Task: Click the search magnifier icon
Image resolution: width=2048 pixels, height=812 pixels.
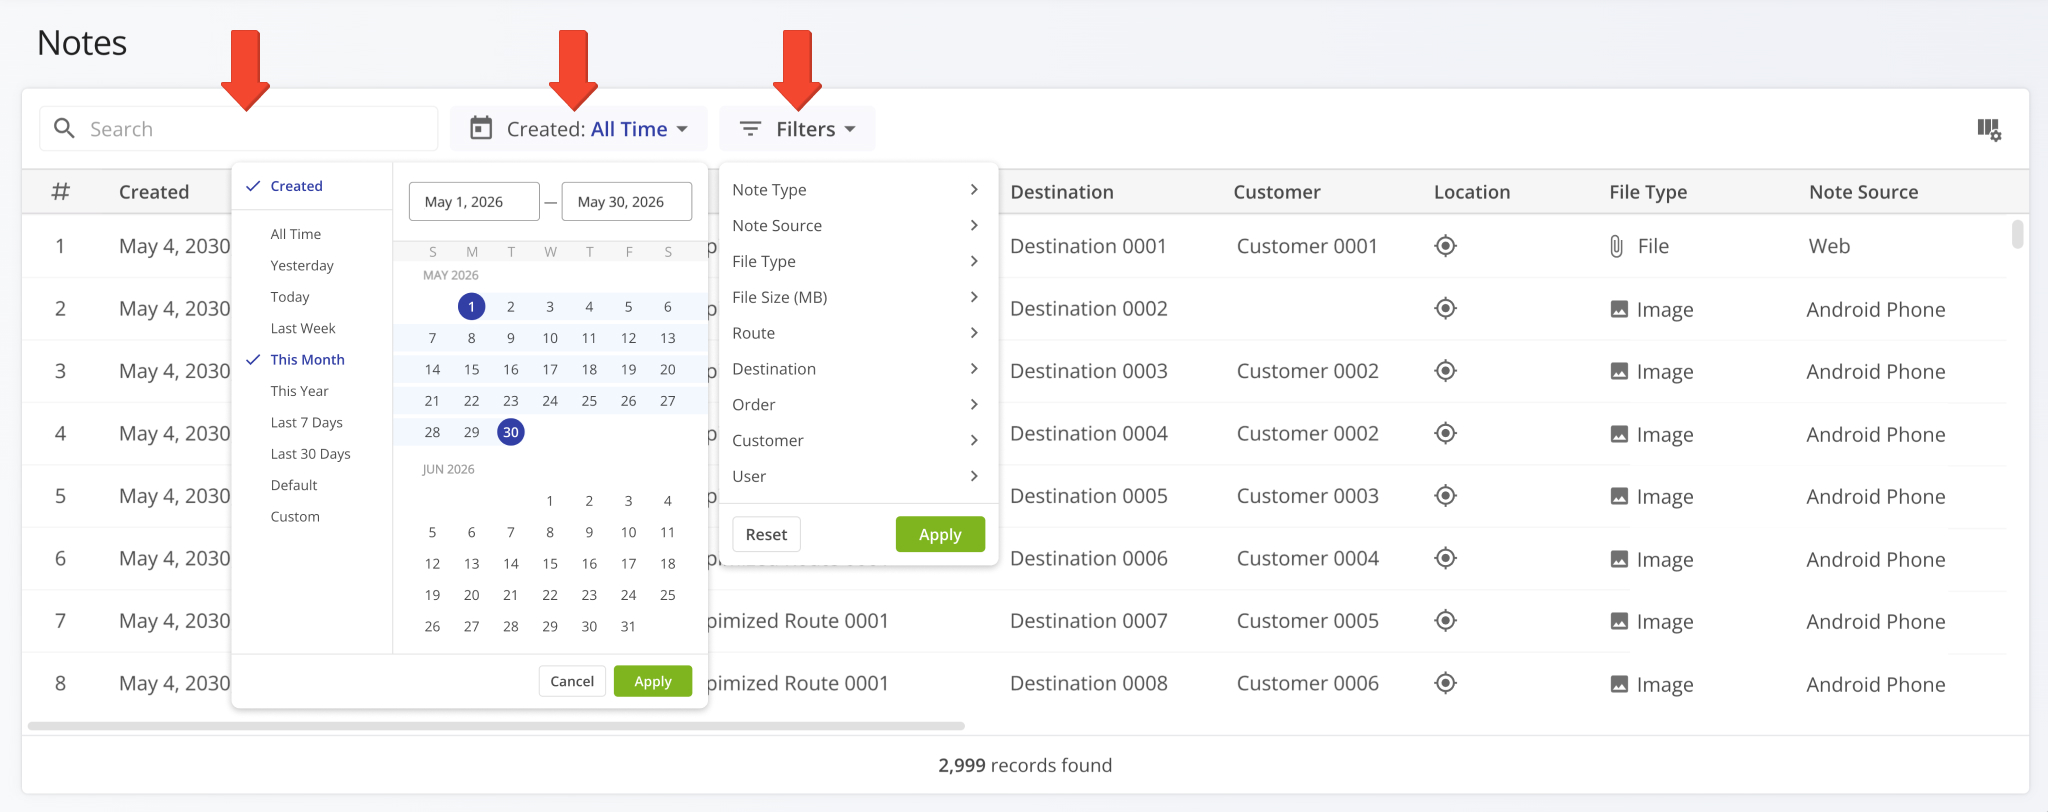Action: click(x=64, y=128)
